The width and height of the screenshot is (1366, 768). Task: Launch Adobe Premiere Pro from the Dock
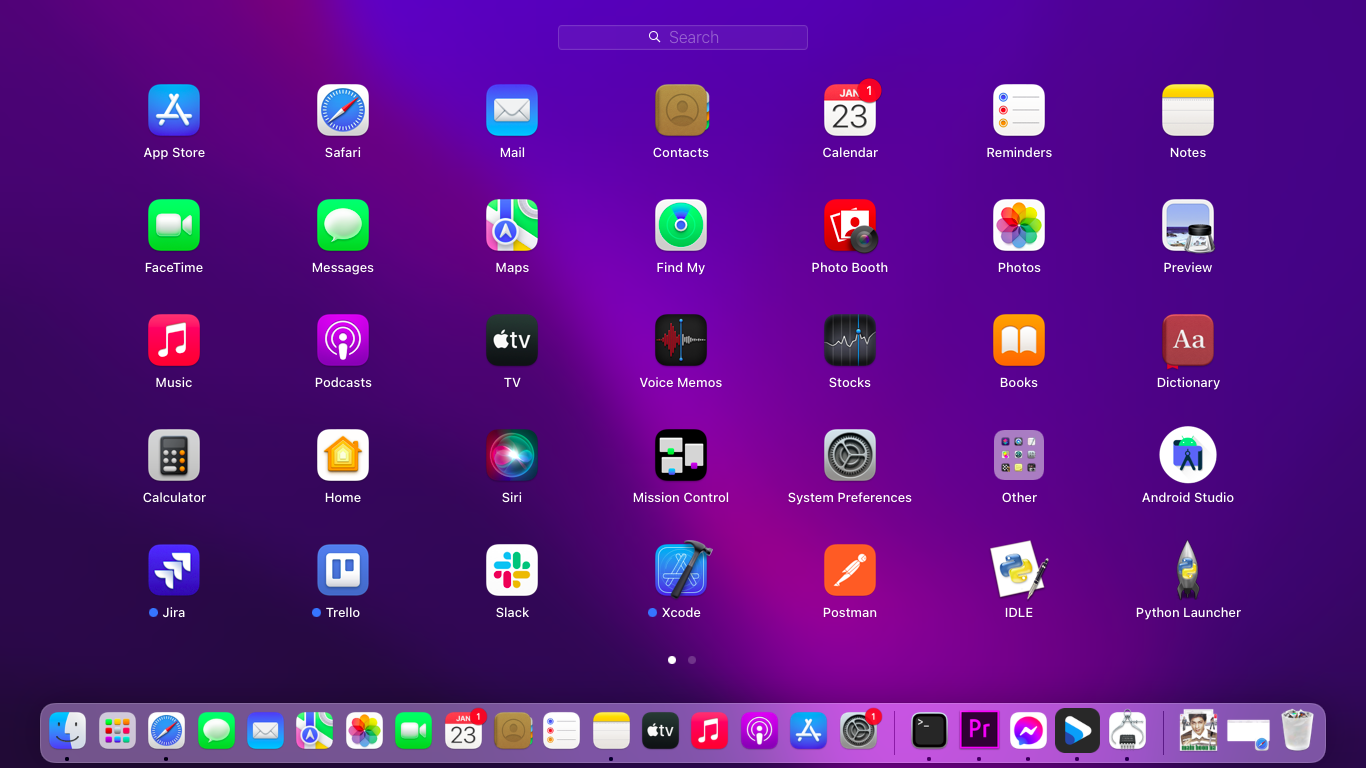(979, 731)
